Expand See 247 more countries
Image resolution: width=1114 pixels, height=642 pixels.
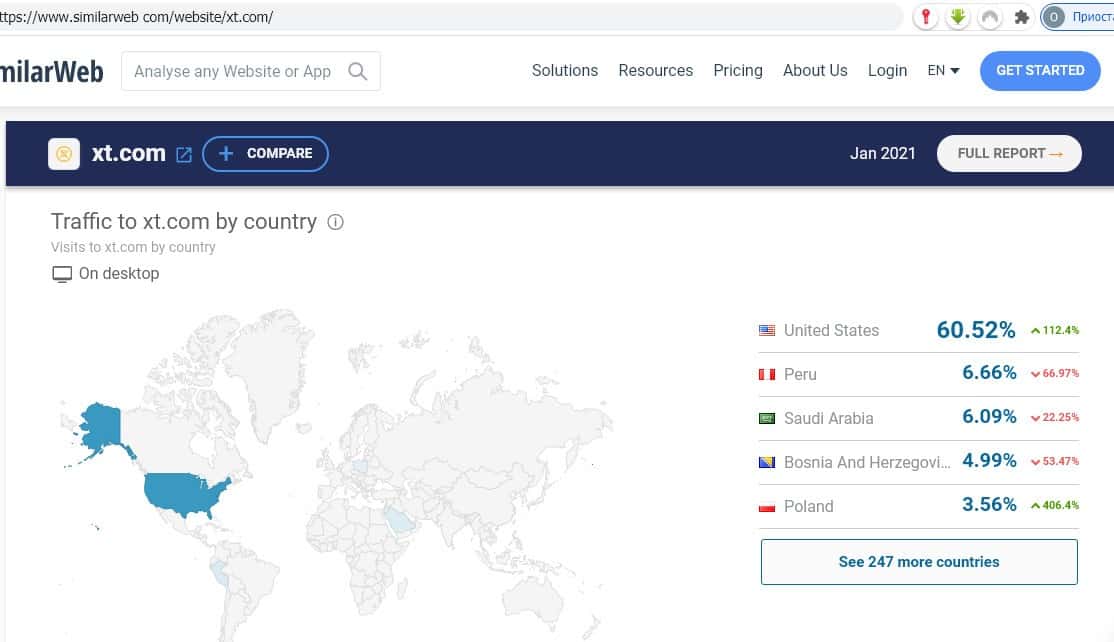coord(918,562)
